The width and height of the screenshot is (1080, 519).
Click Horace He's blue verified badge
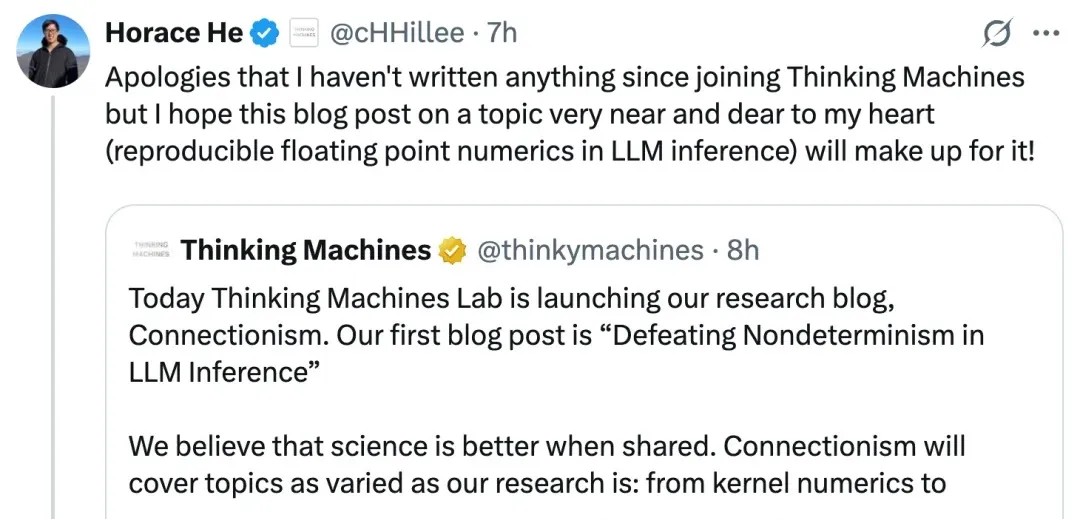click(264, 34)
